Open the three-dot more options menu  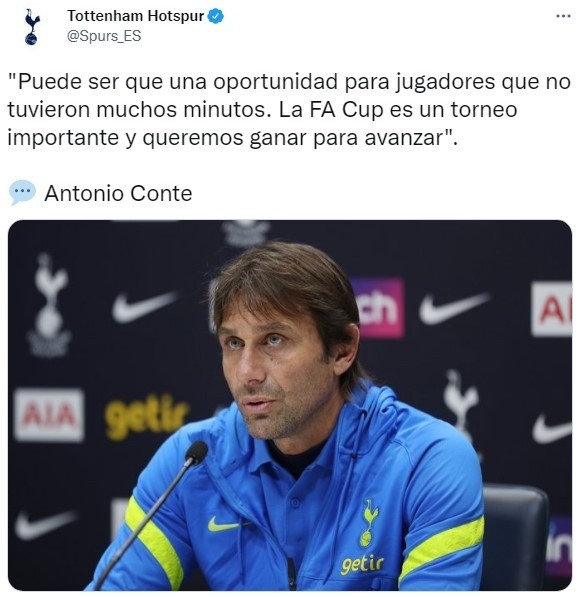tap(563, 16)
